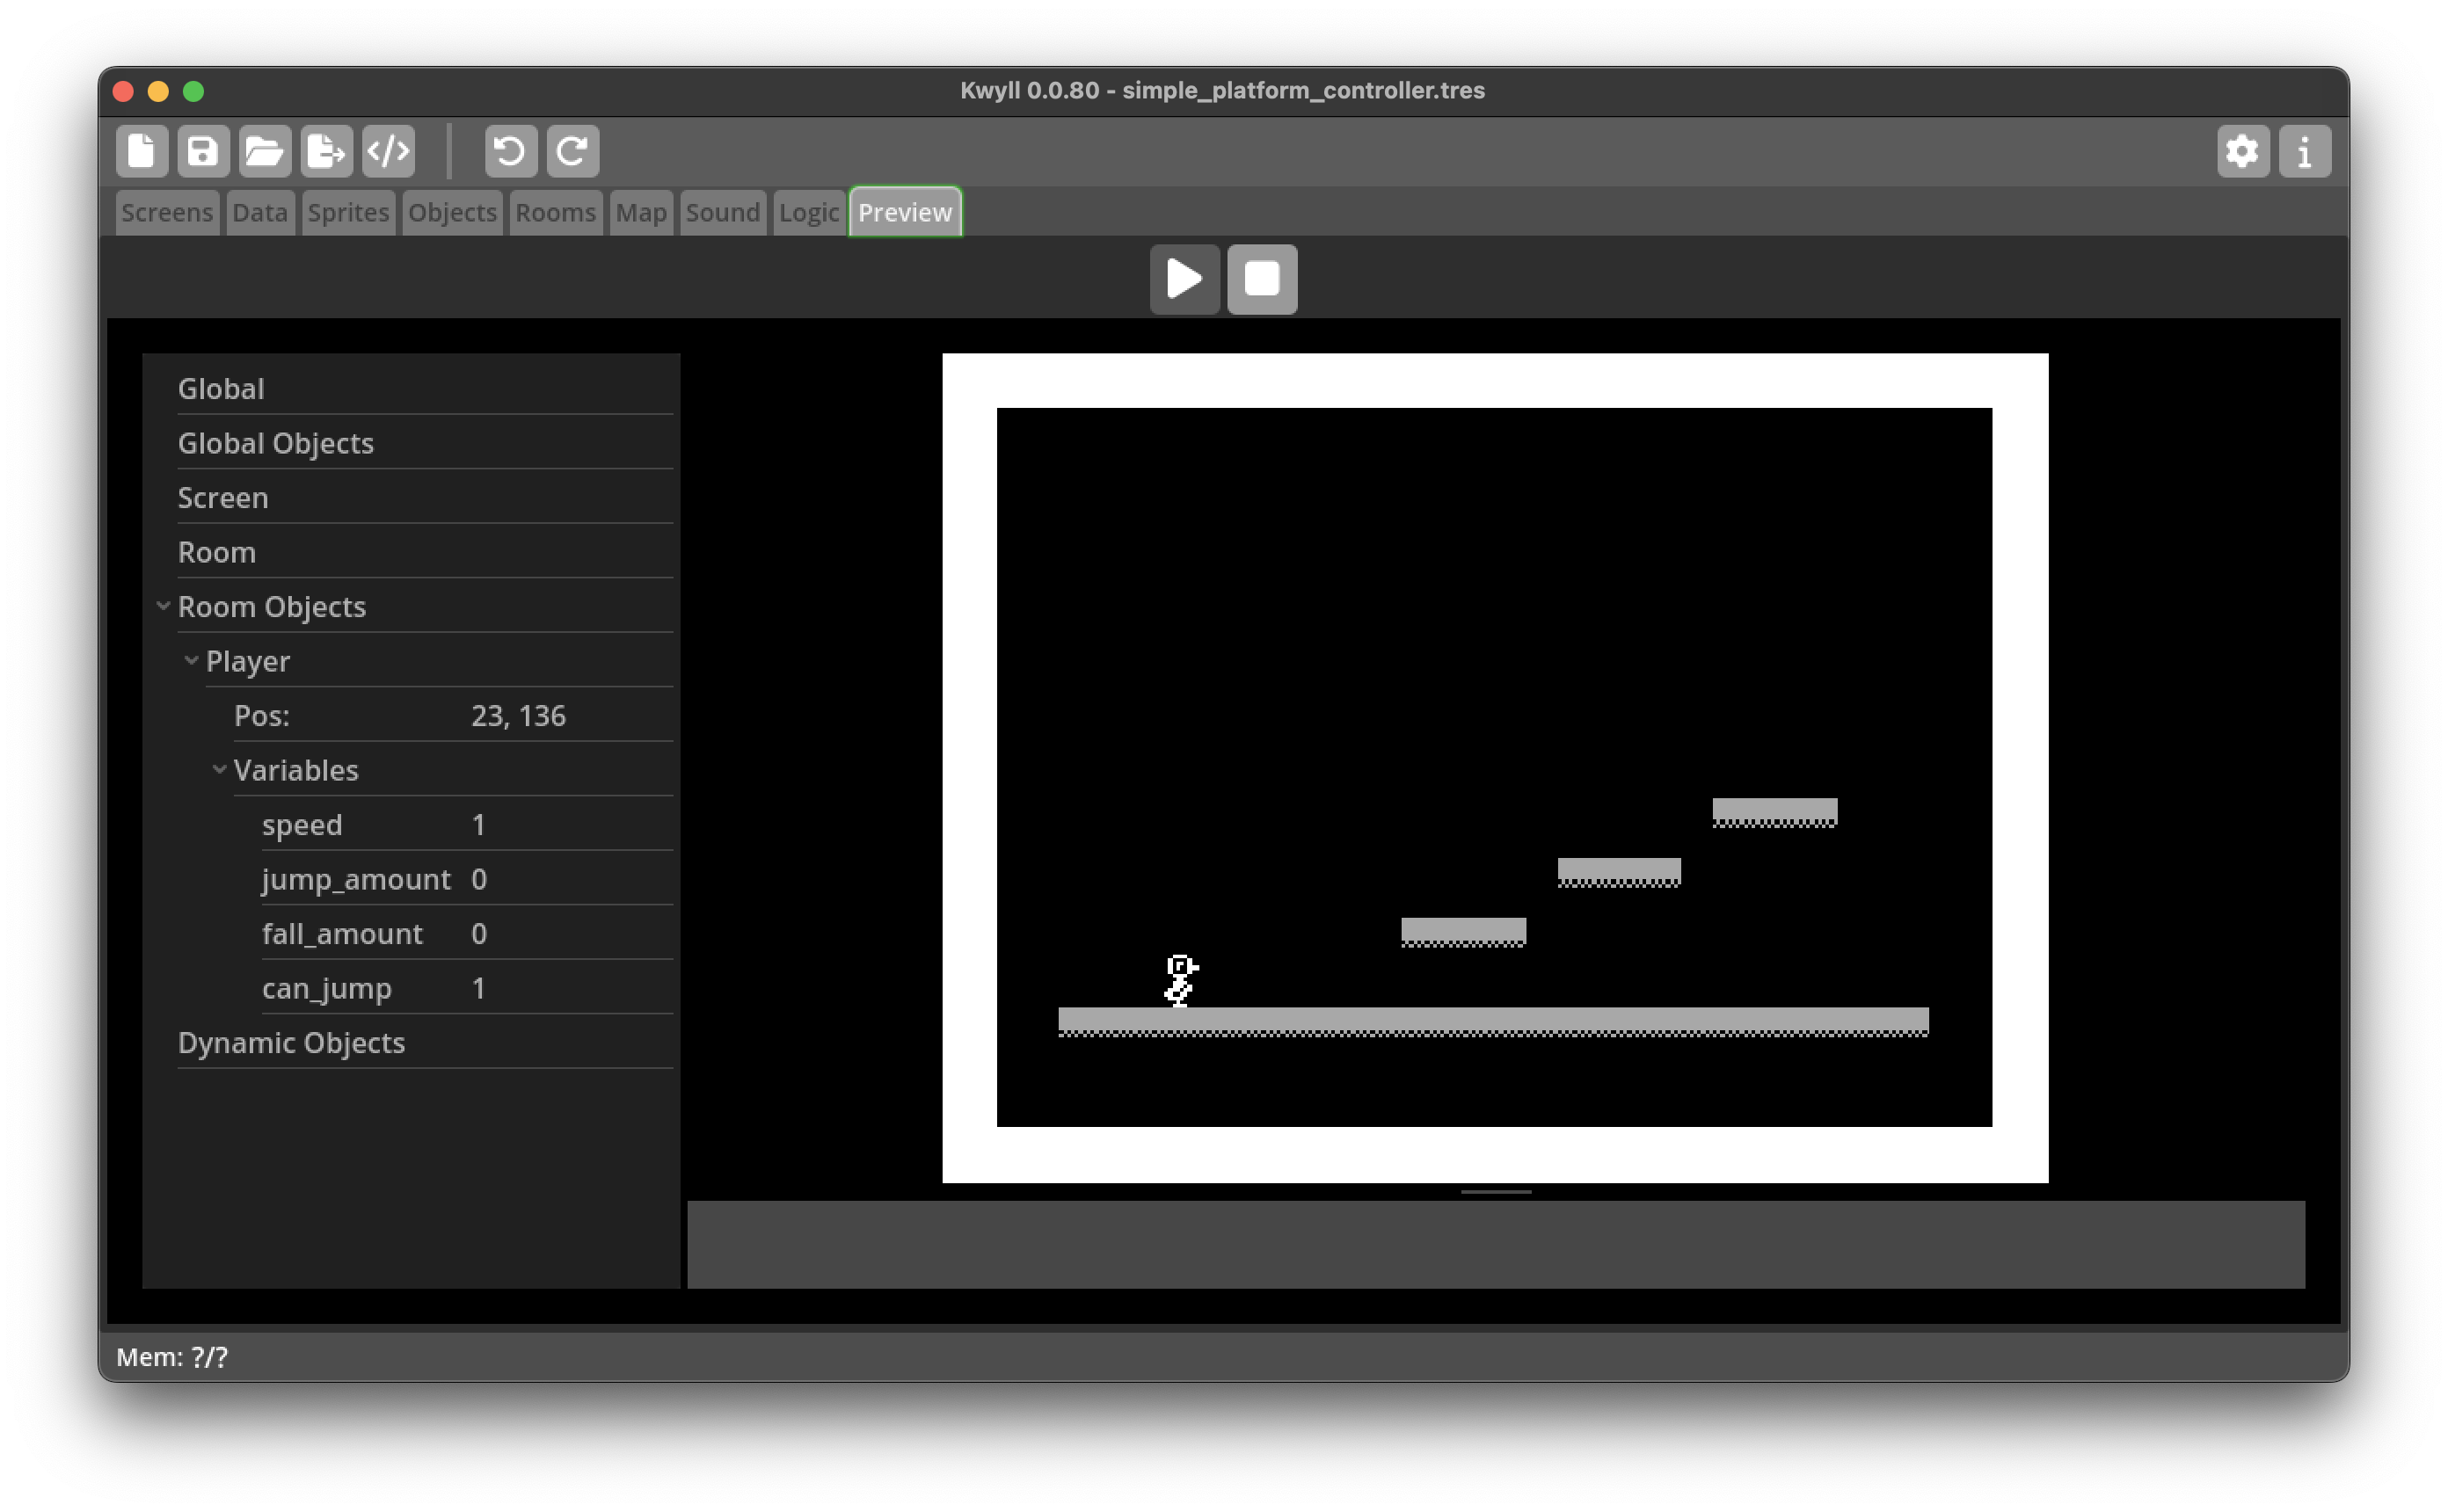Screen dimensions: 2448x1512
Task: Click the Export file arrow icon
Action: coord(326,151)
